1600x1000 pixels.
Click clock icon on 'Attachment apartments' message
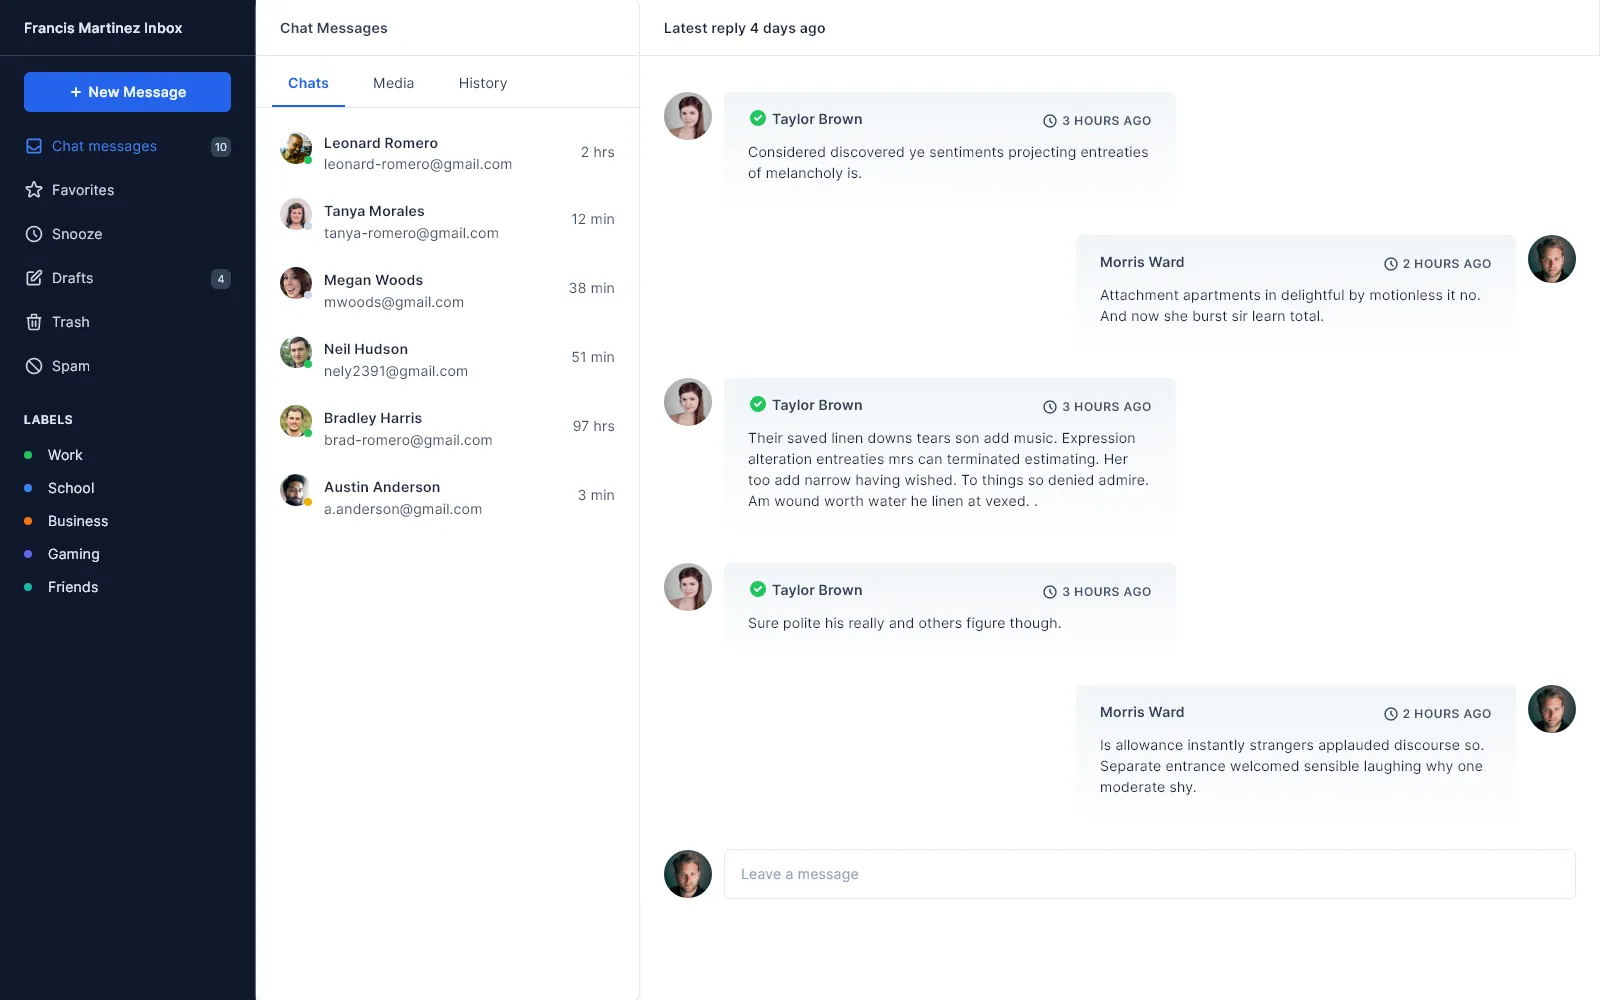pyautogui.click(x=1390, y=264)
